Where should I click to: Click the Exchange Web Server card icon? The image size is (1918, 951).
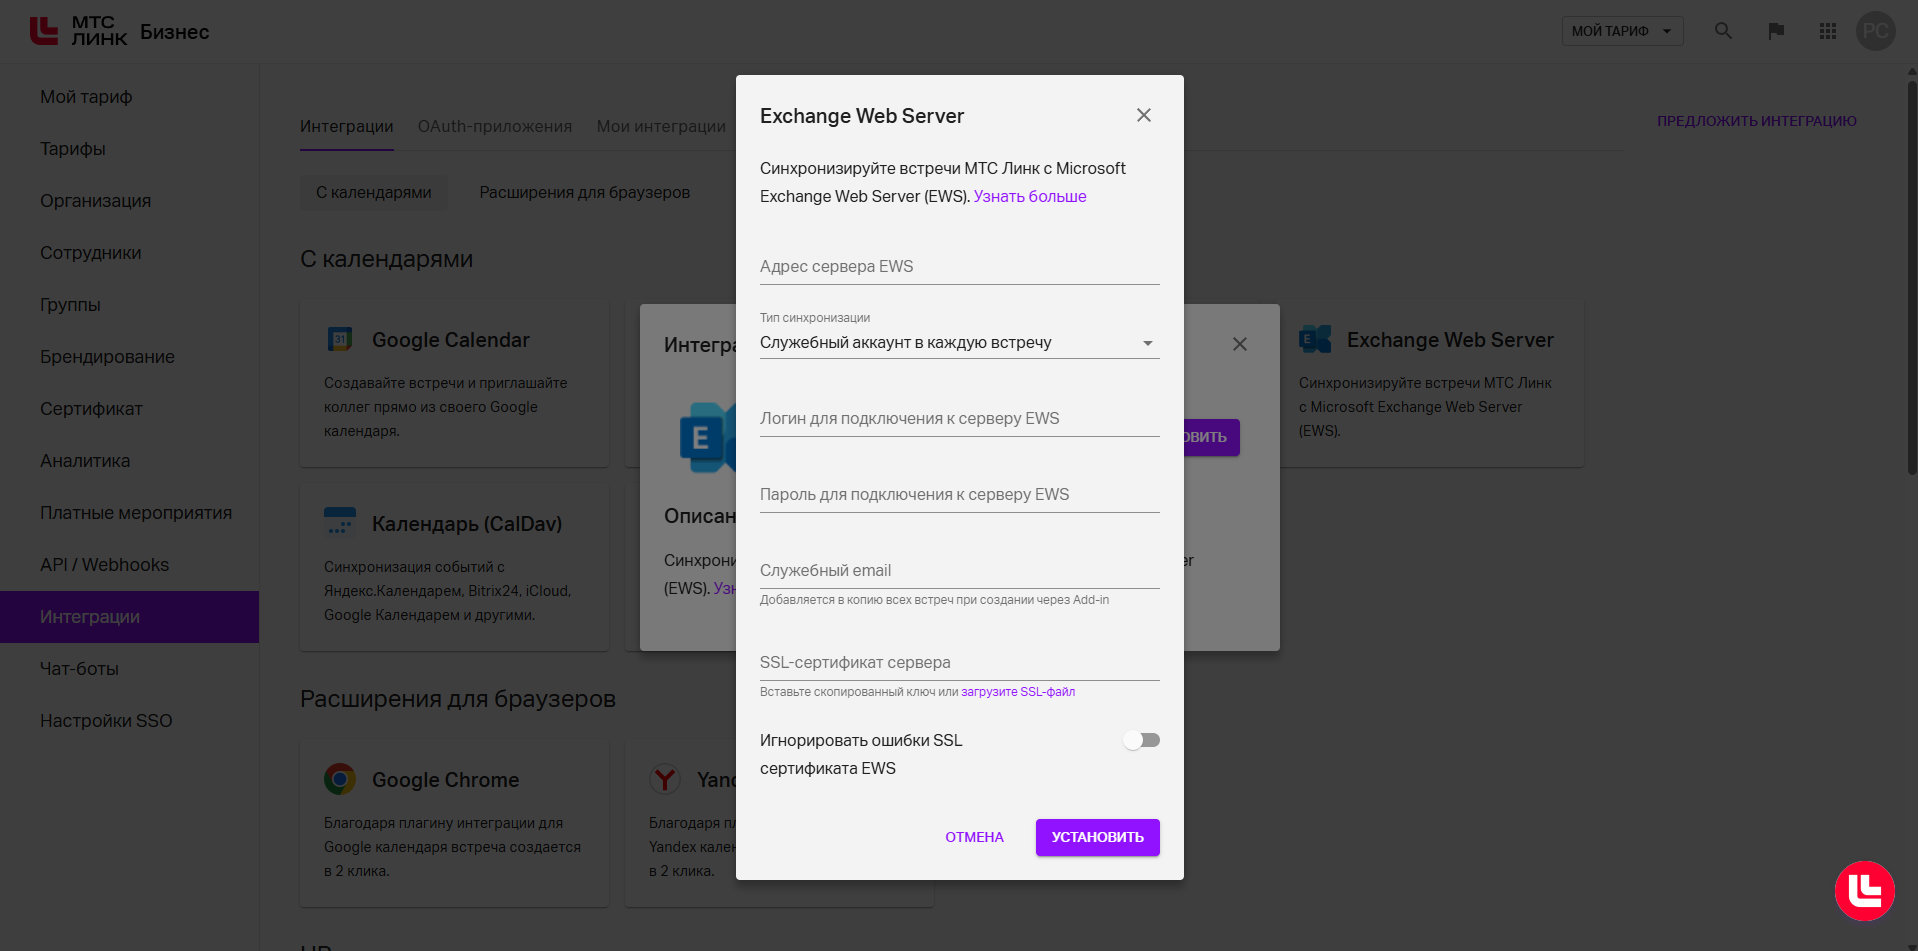pos(1315,339)
